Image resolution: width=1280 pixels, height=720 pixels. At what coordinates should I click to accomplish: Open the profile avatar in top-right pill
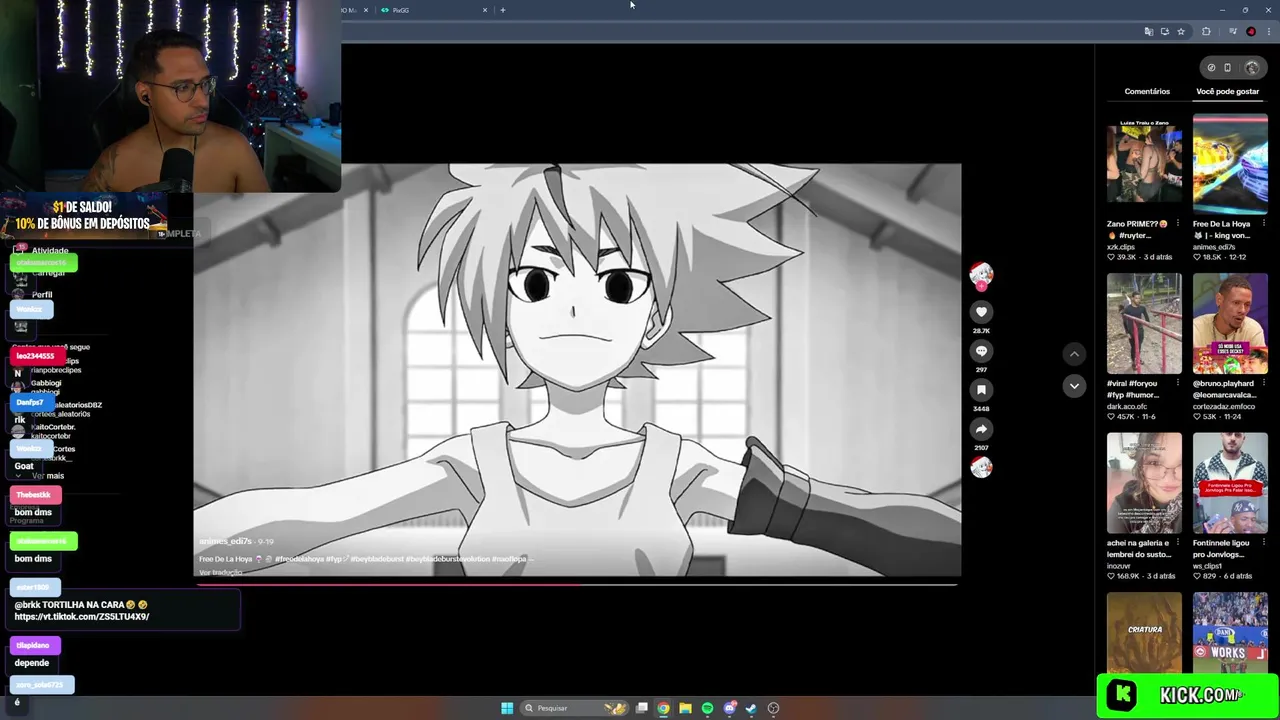coord(1252,68)
